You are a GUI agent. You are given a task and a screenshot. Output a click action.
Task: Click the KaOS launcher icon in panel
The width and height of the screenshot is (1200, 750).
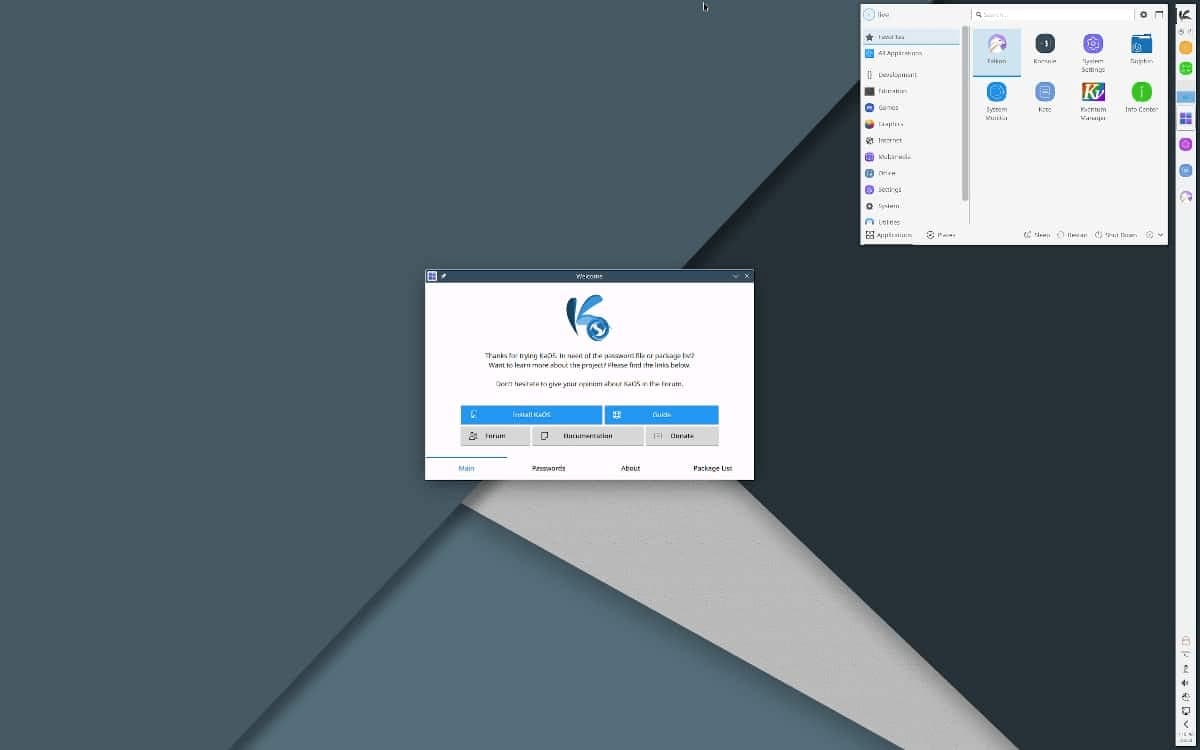pos(1185,14)
